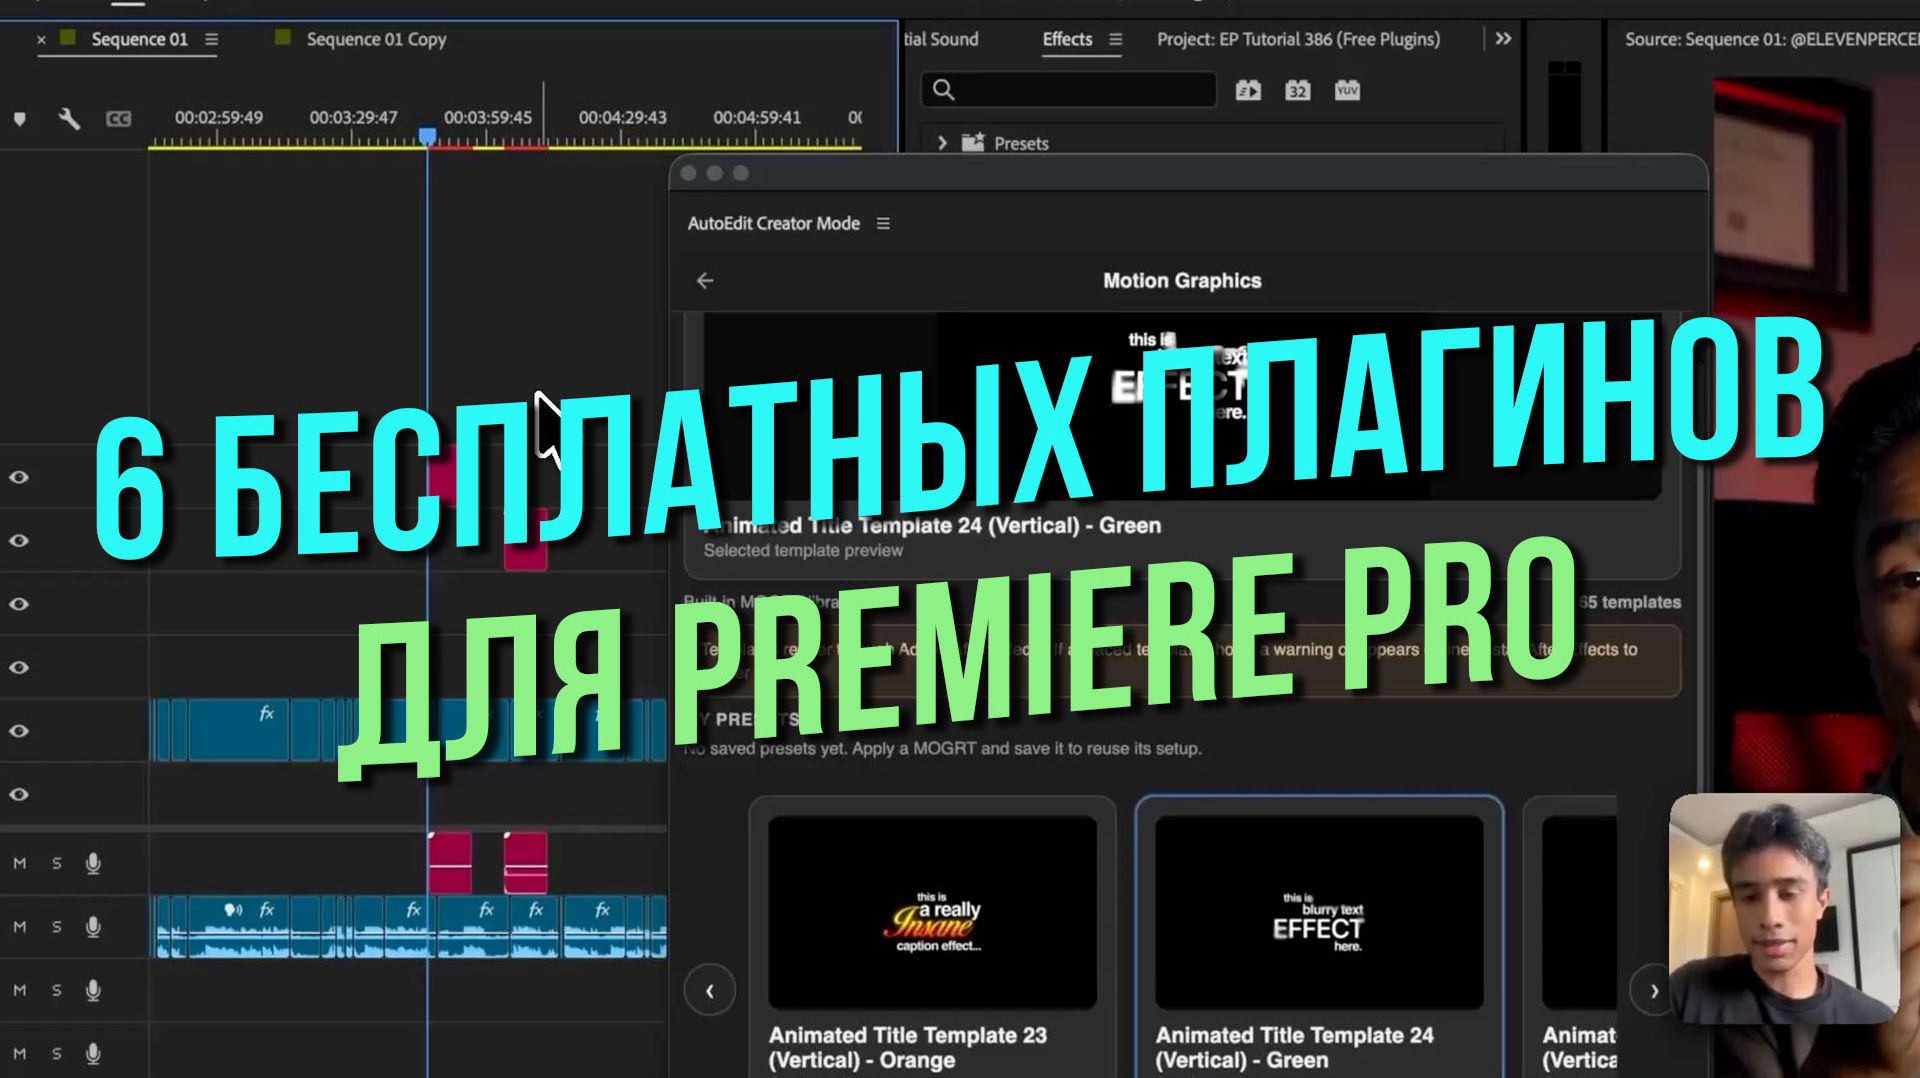The width and height of the screenshot is (1920, 1078).
Task: Click the 32-bit color effects filter icon
Action: tap(1297, 91)
